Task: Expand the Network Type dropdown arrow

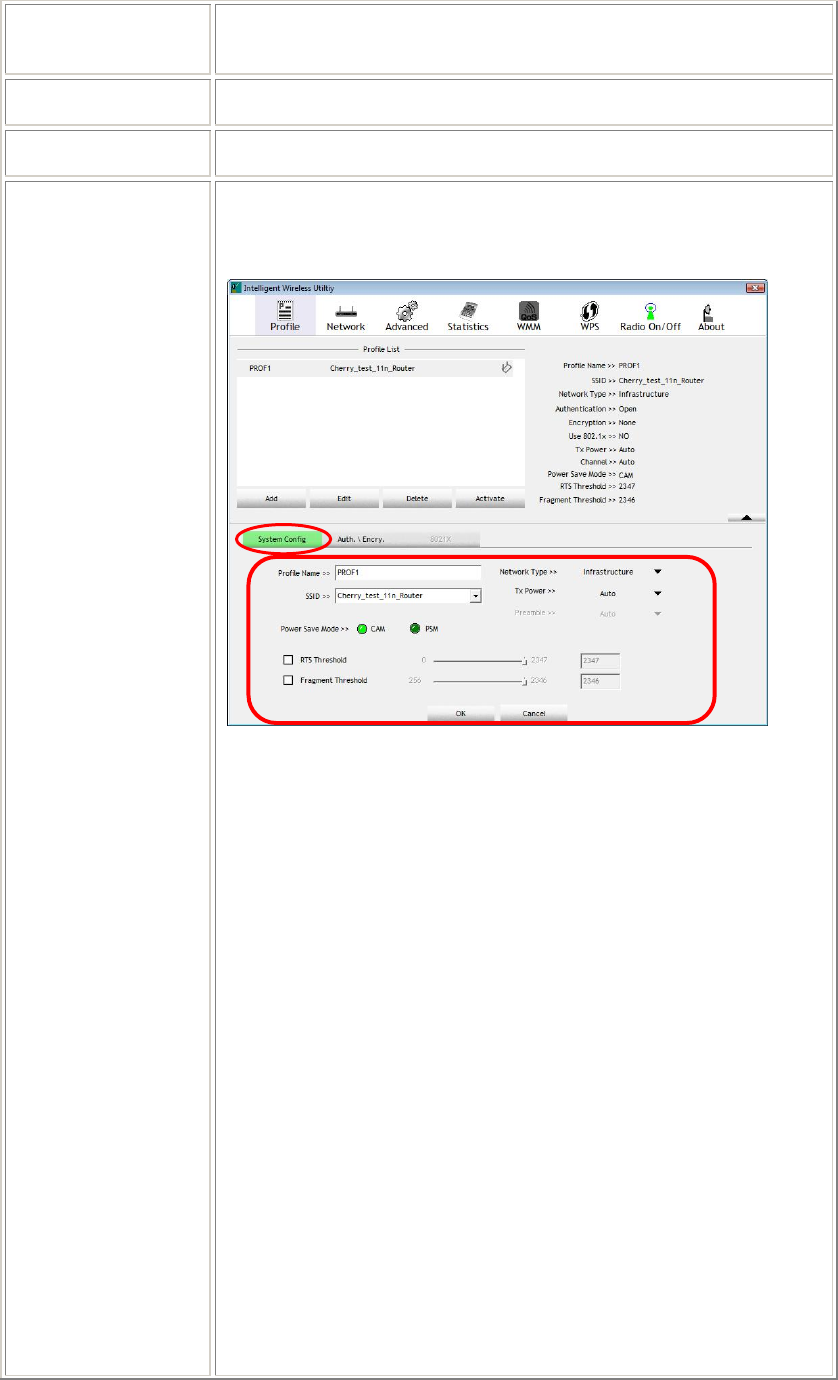Action: click(x=658, y=572)
